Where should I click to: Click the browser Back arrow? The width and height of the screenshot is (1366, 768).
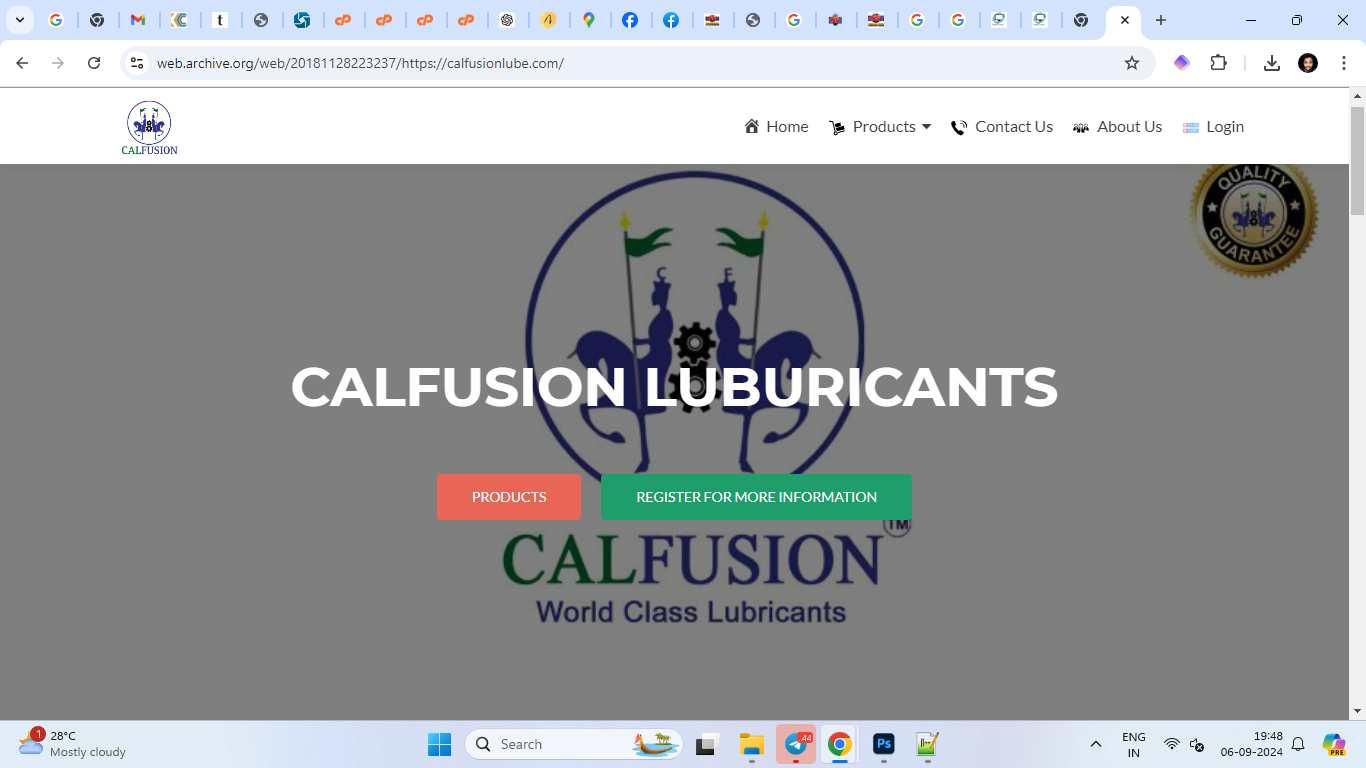click(x=22, y=63)
